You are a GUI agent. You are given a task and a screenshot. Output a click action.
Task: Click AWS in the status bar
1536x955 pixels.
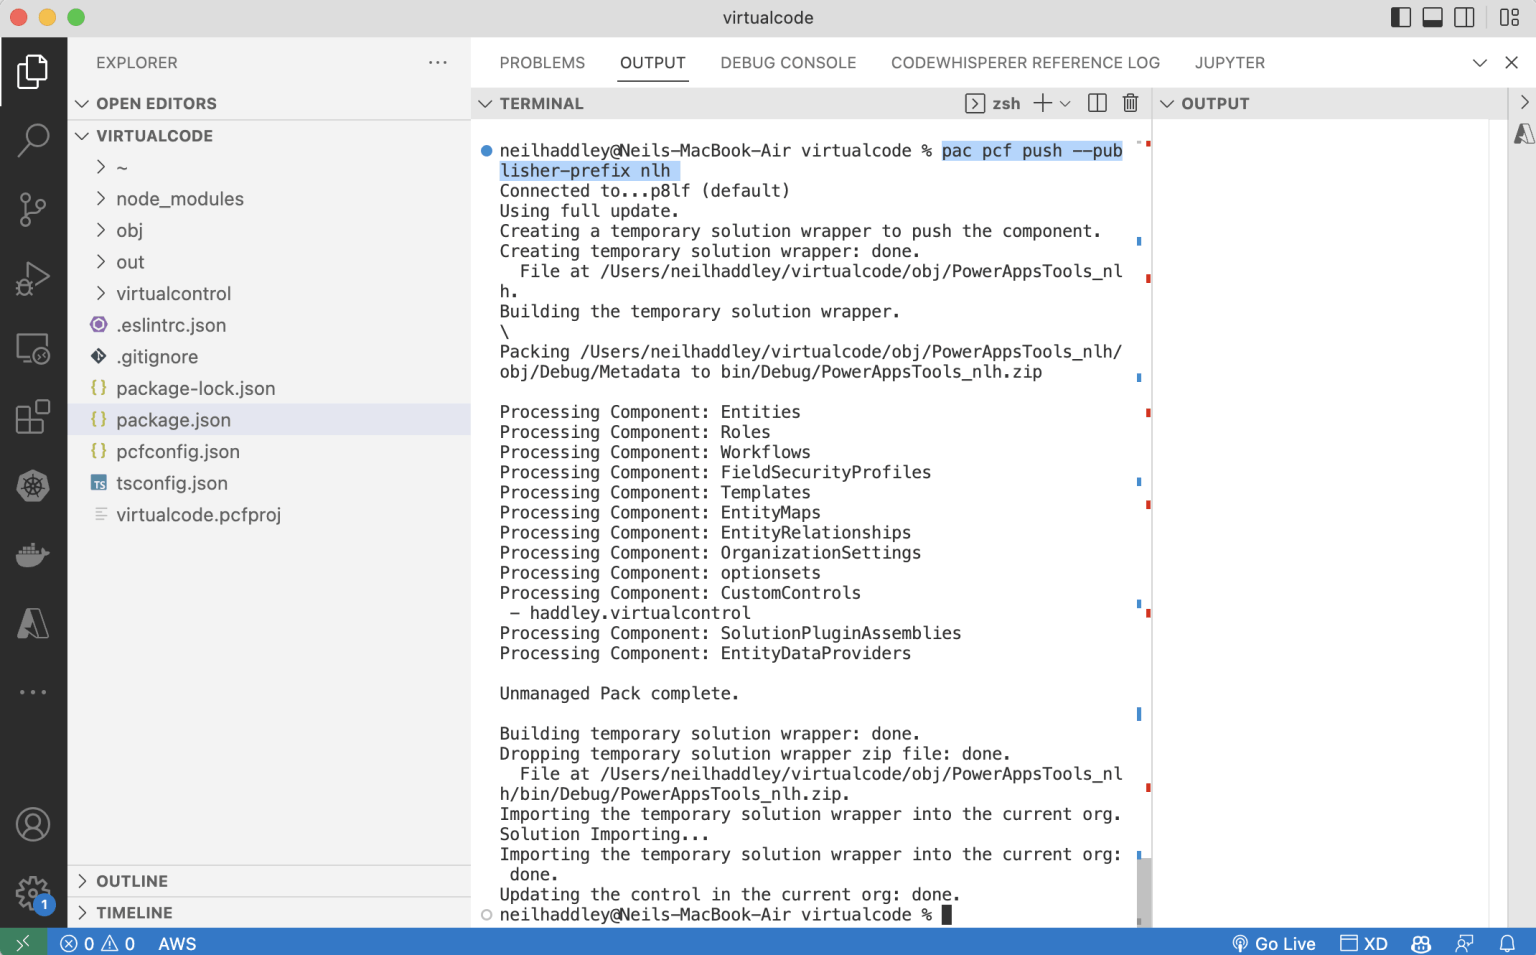(x=177, y=943)
